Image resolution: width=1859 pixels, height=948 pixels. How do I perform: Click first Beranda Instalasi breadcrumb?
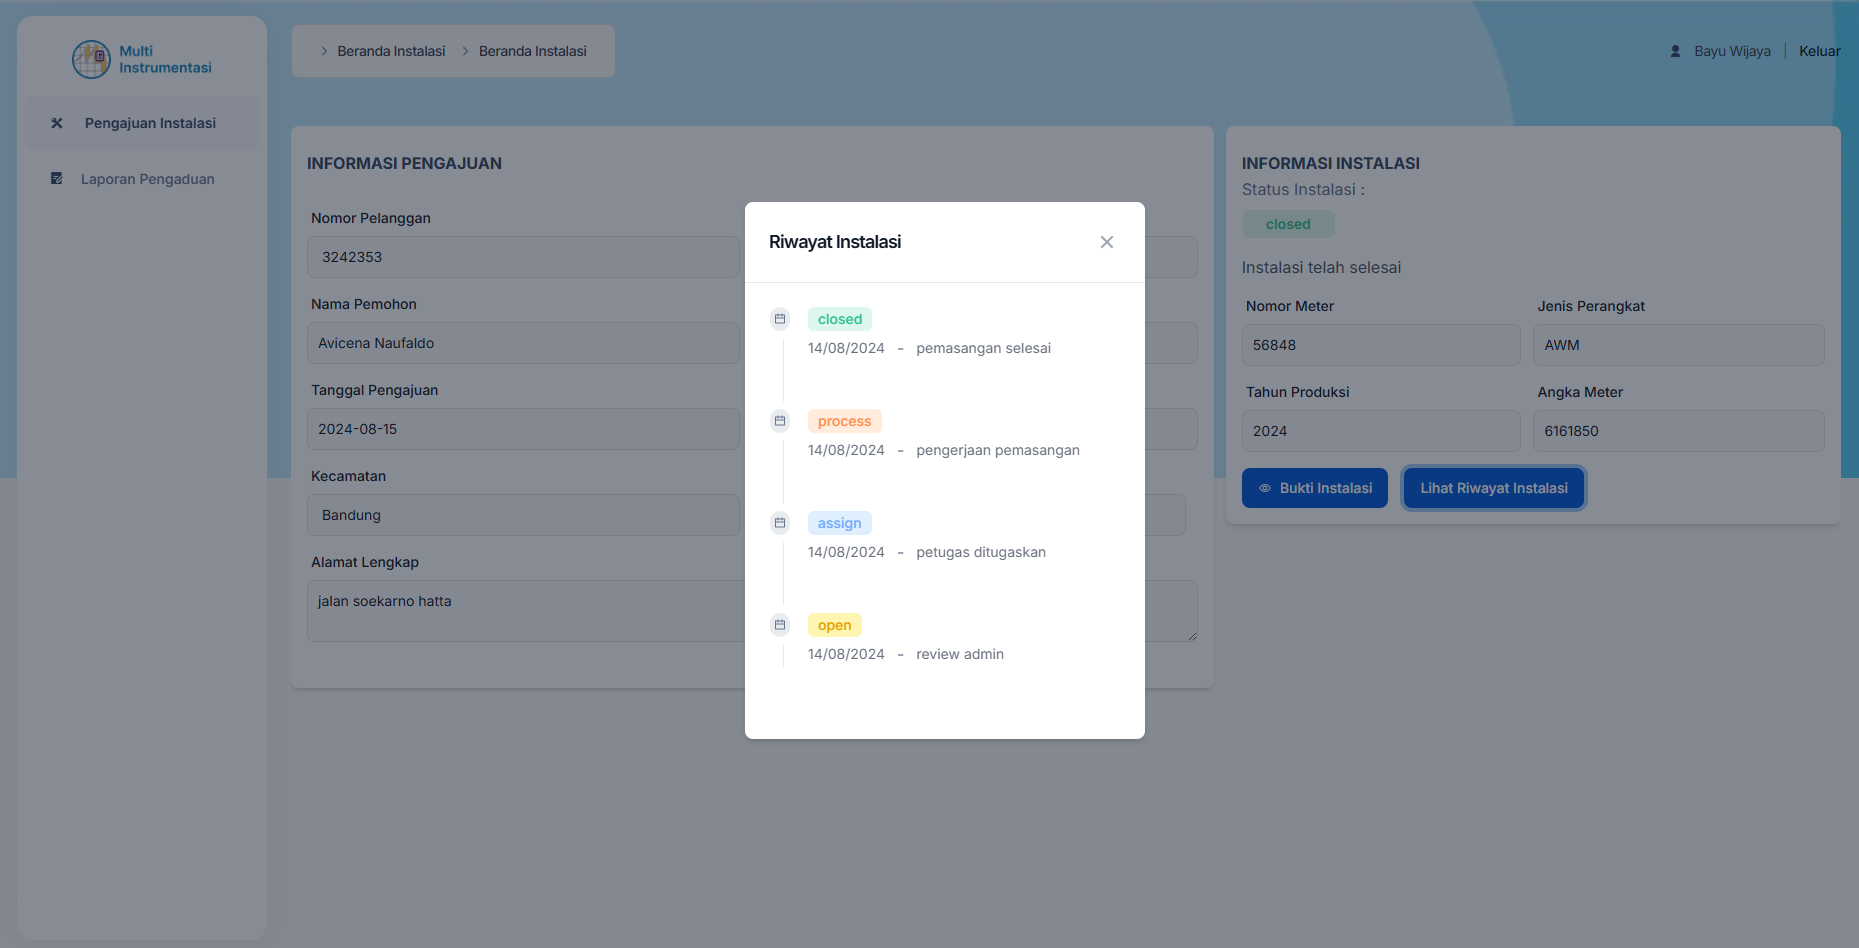pyautogui.click(x=391, y=51)
